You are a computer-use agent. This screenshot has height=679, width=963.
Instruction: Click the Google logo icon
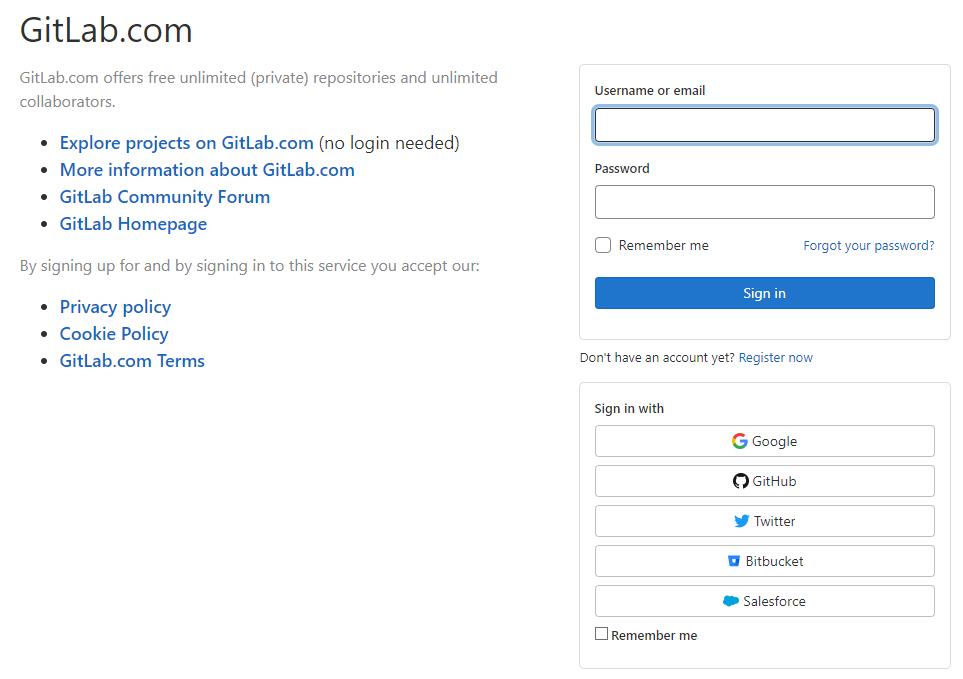[739, 441]
